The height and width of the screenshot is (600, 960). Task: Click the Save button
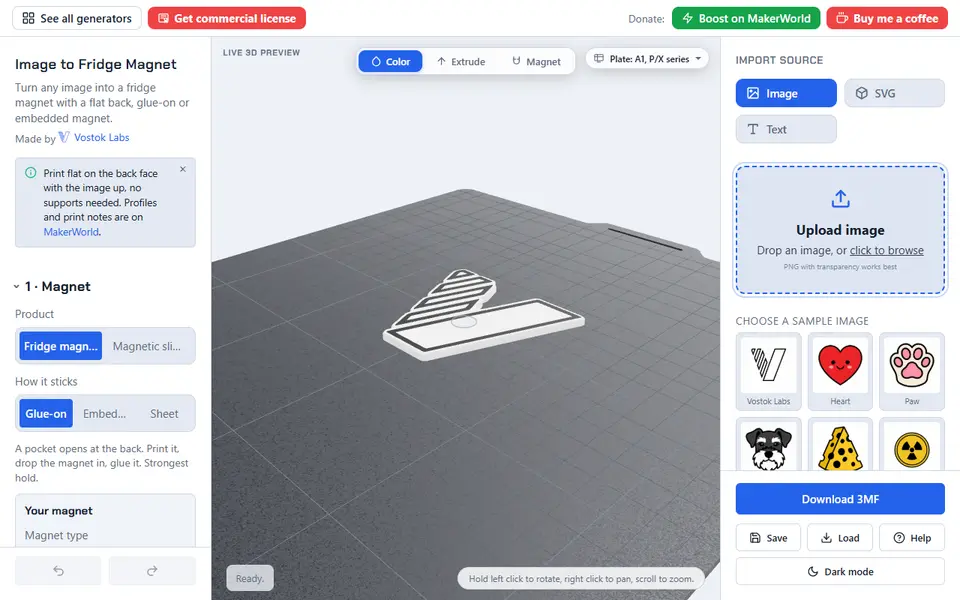(x=768, y=538)
